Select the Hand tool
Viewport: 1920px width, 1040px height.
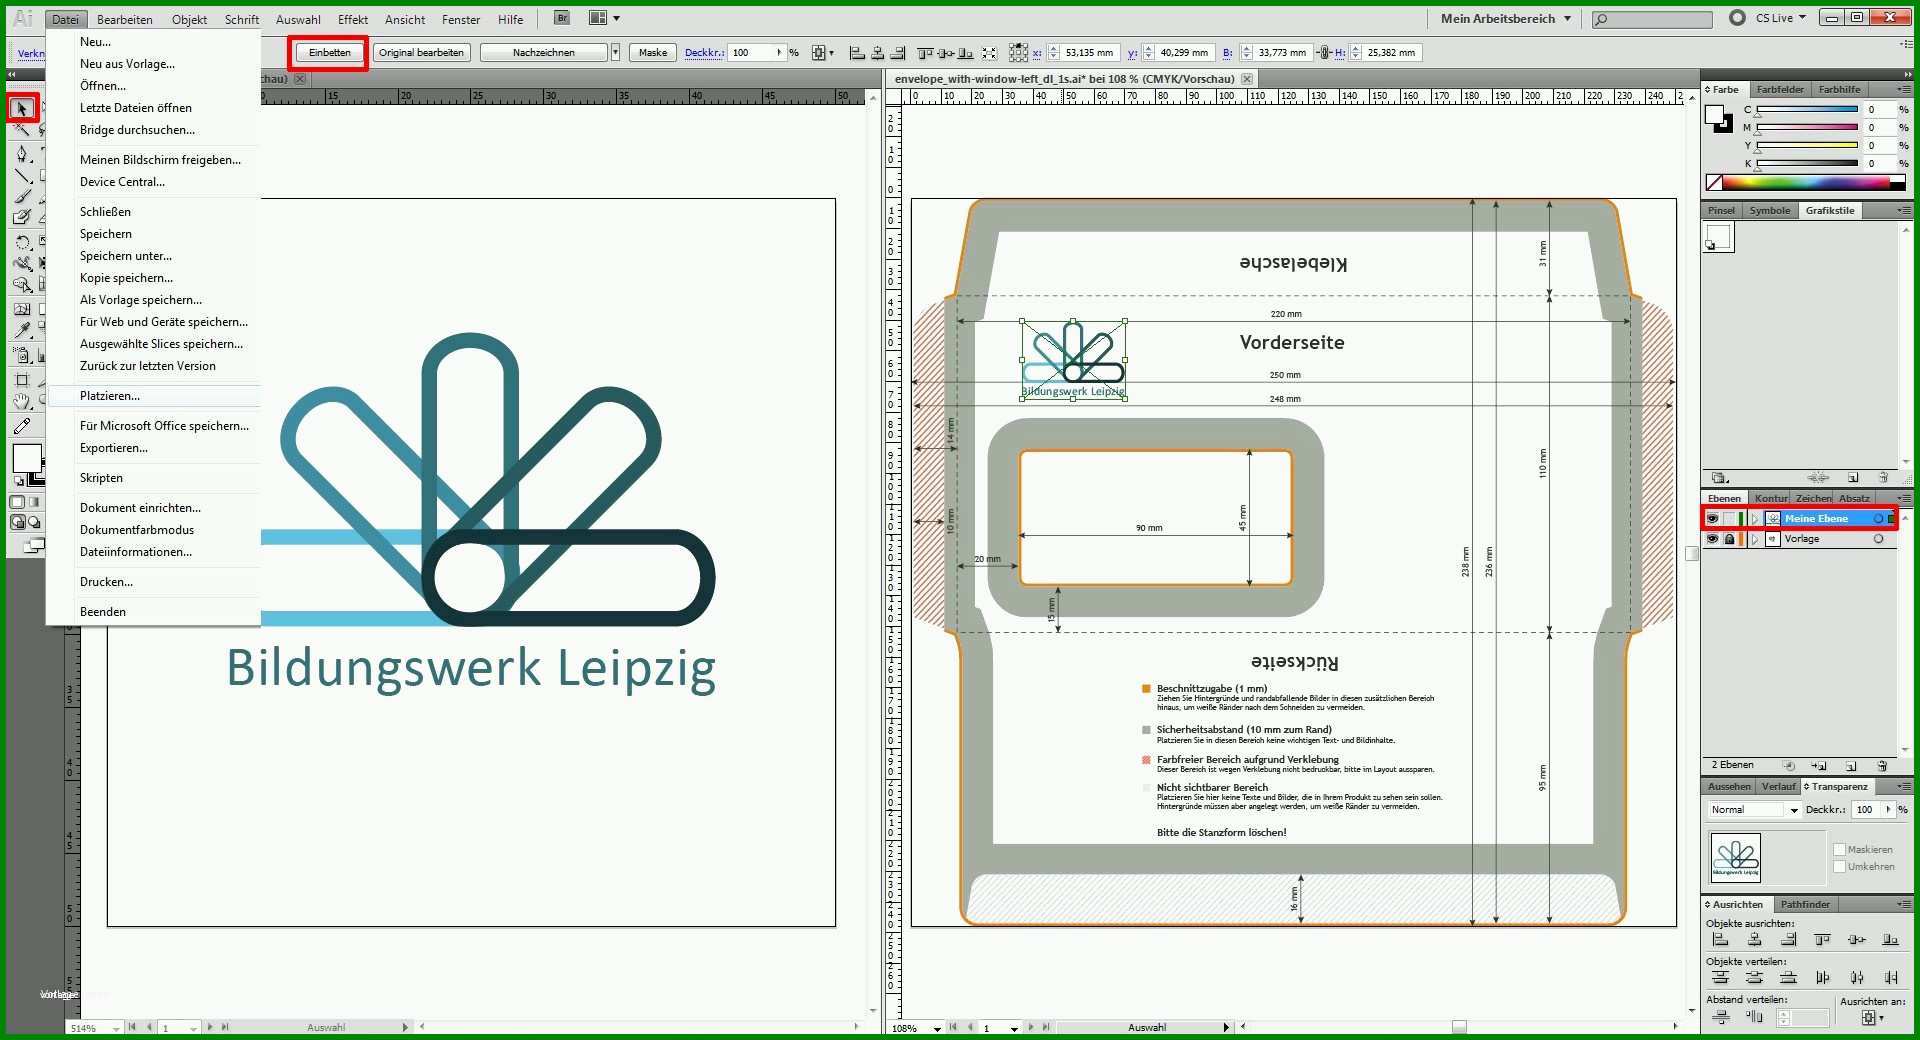click(22, 401)
